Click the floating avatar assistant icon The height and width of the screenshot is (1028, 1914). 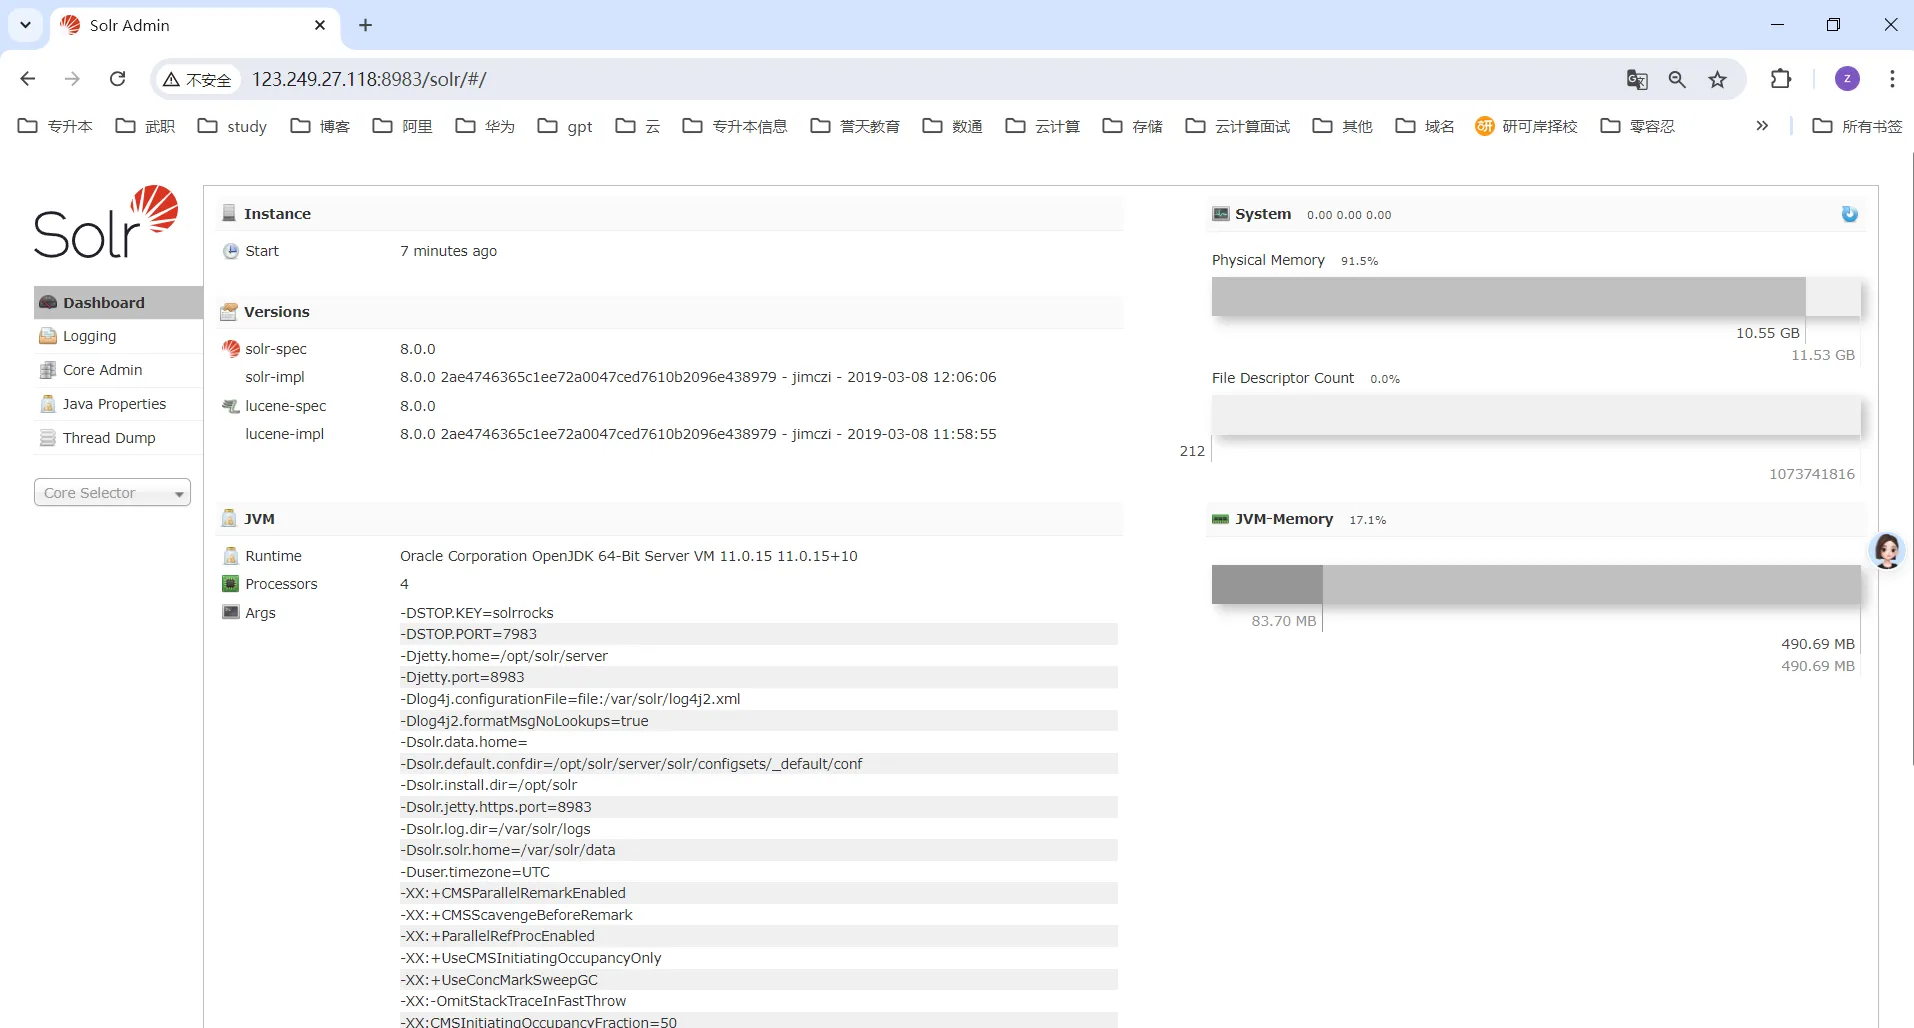(1888, 551)
